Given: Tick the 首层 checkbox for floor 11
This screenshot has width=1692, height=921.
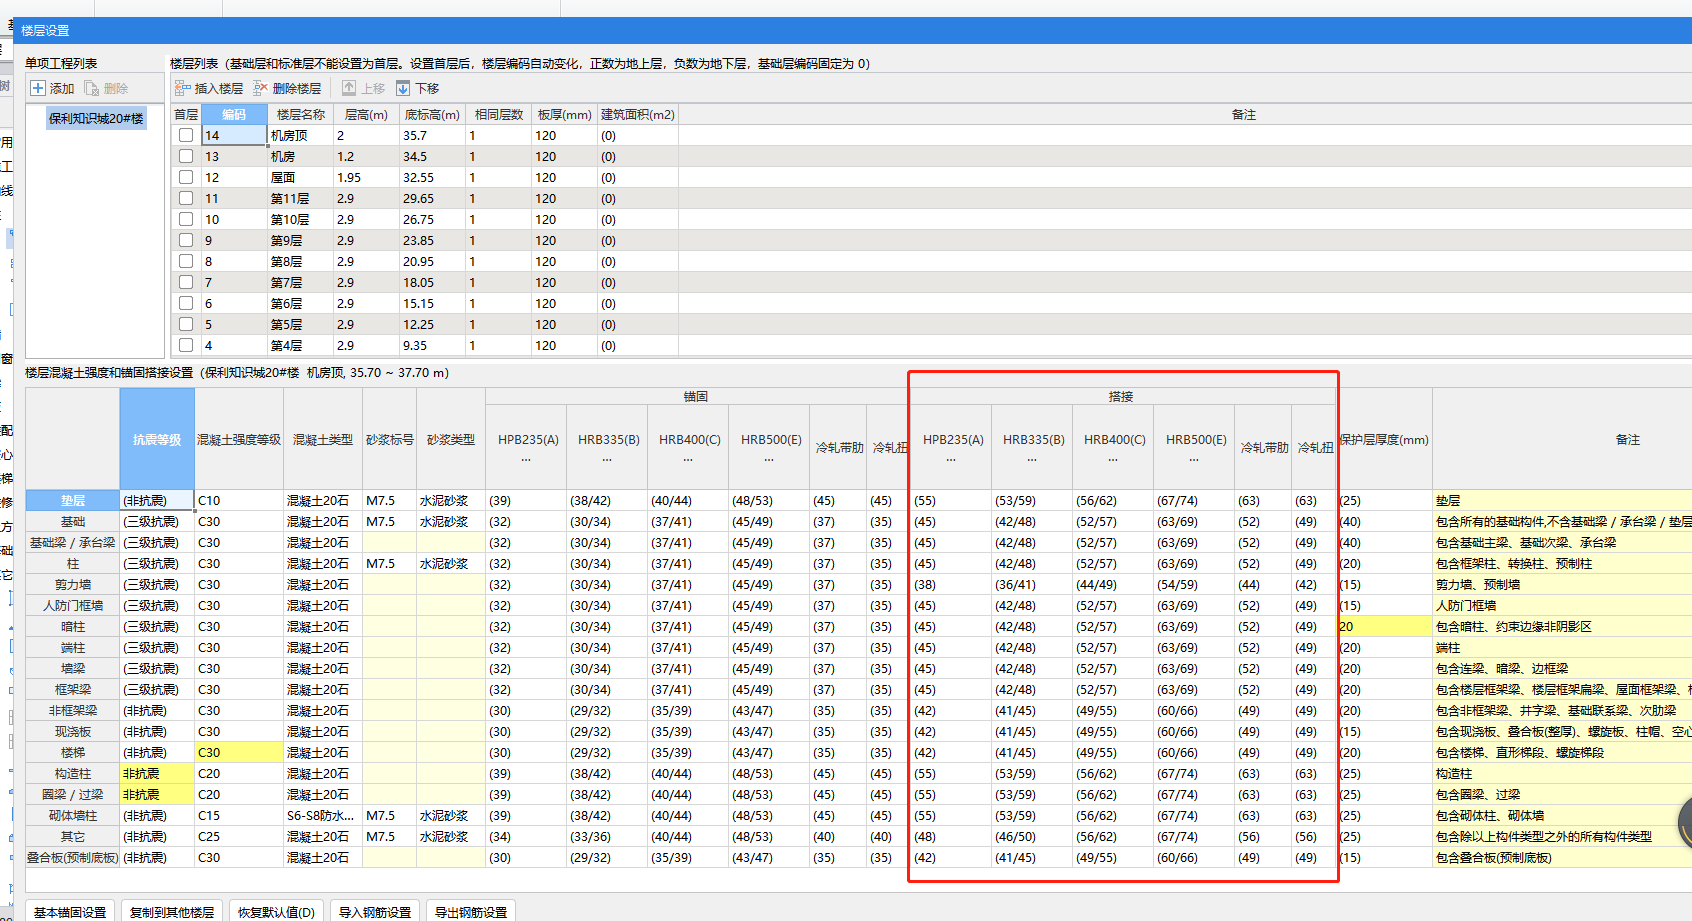Looking at the screenshot, I should [186, 198].
